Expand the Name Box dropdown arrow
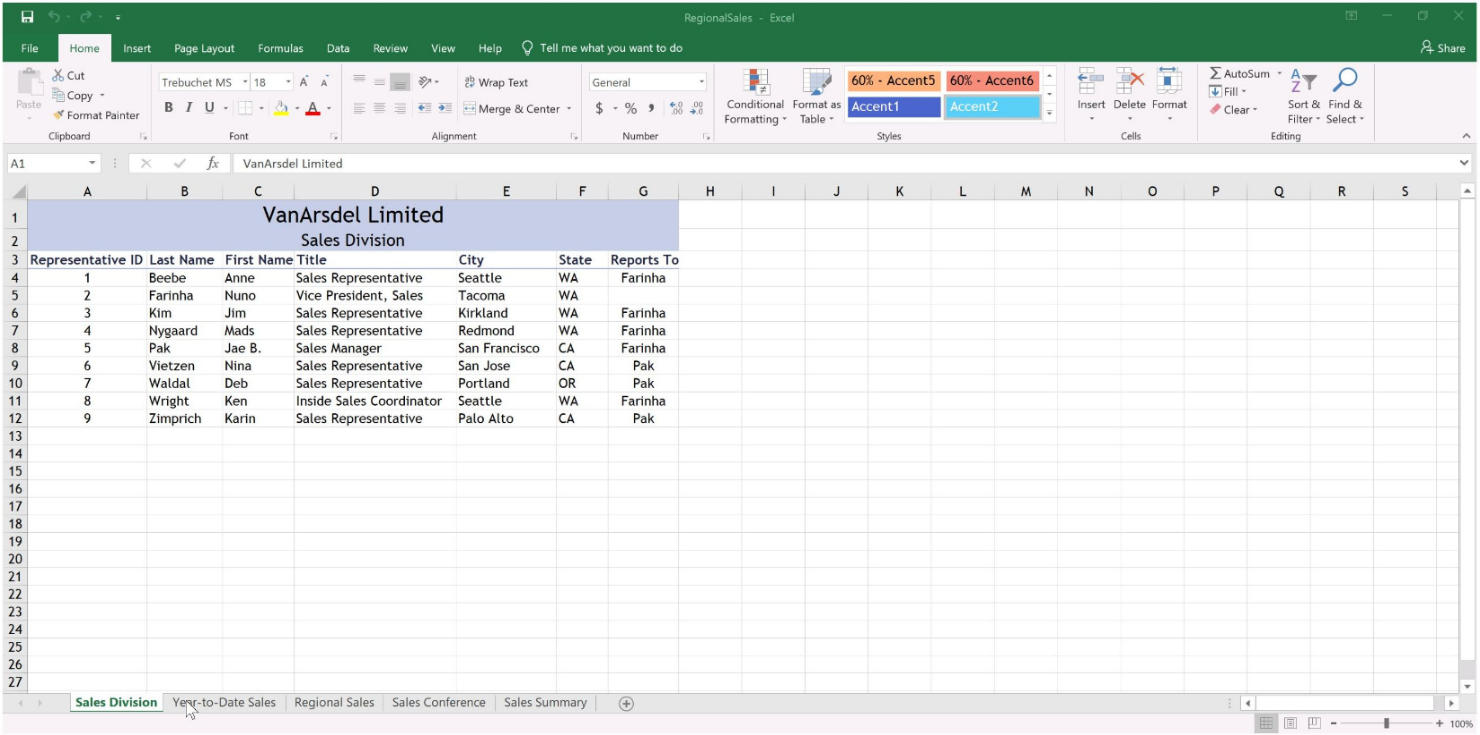Screen dimensions: 1480x735 (x=93, y=163)
